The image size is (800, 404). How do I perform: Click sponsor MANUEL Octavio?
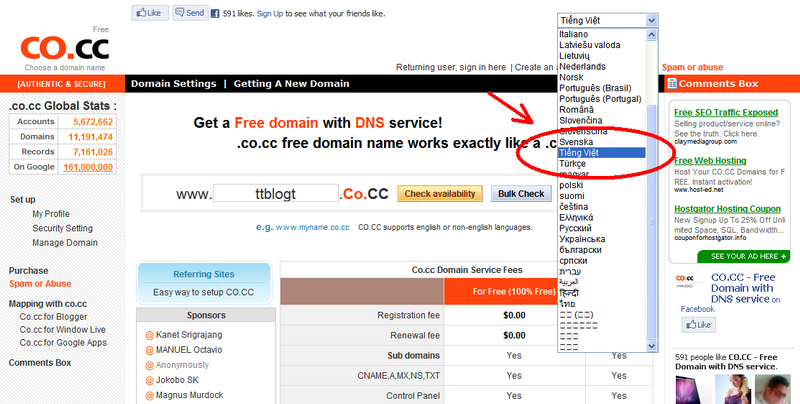(189, 350)
